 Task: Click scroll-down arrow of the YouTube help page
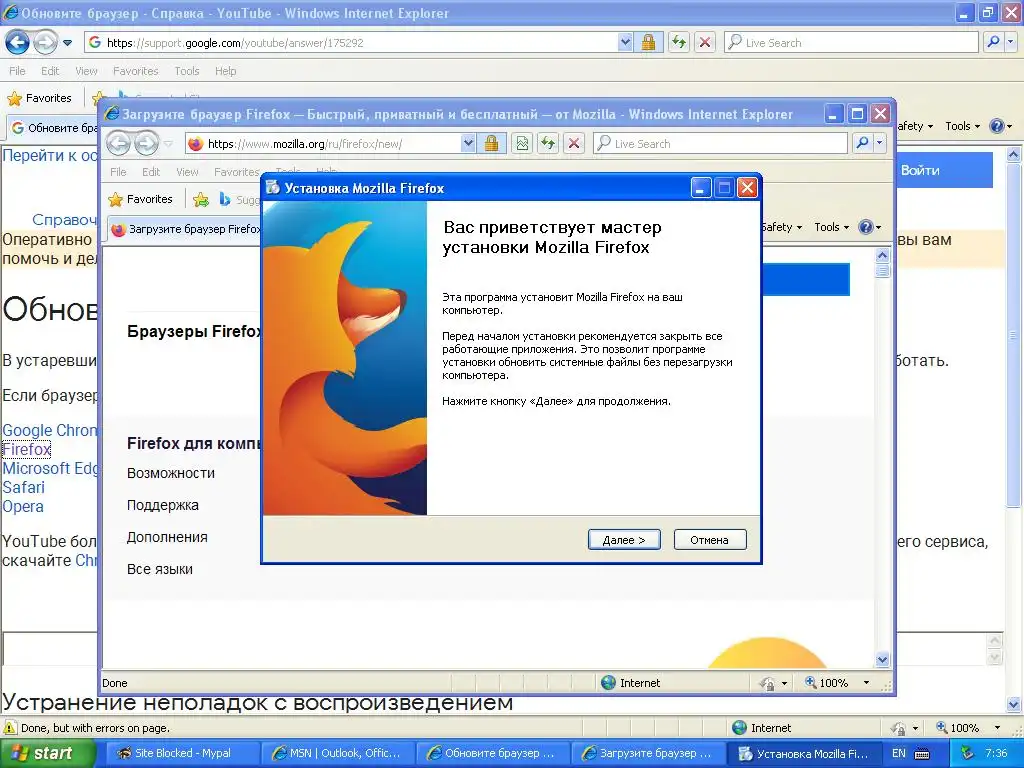click(1014, 705)
